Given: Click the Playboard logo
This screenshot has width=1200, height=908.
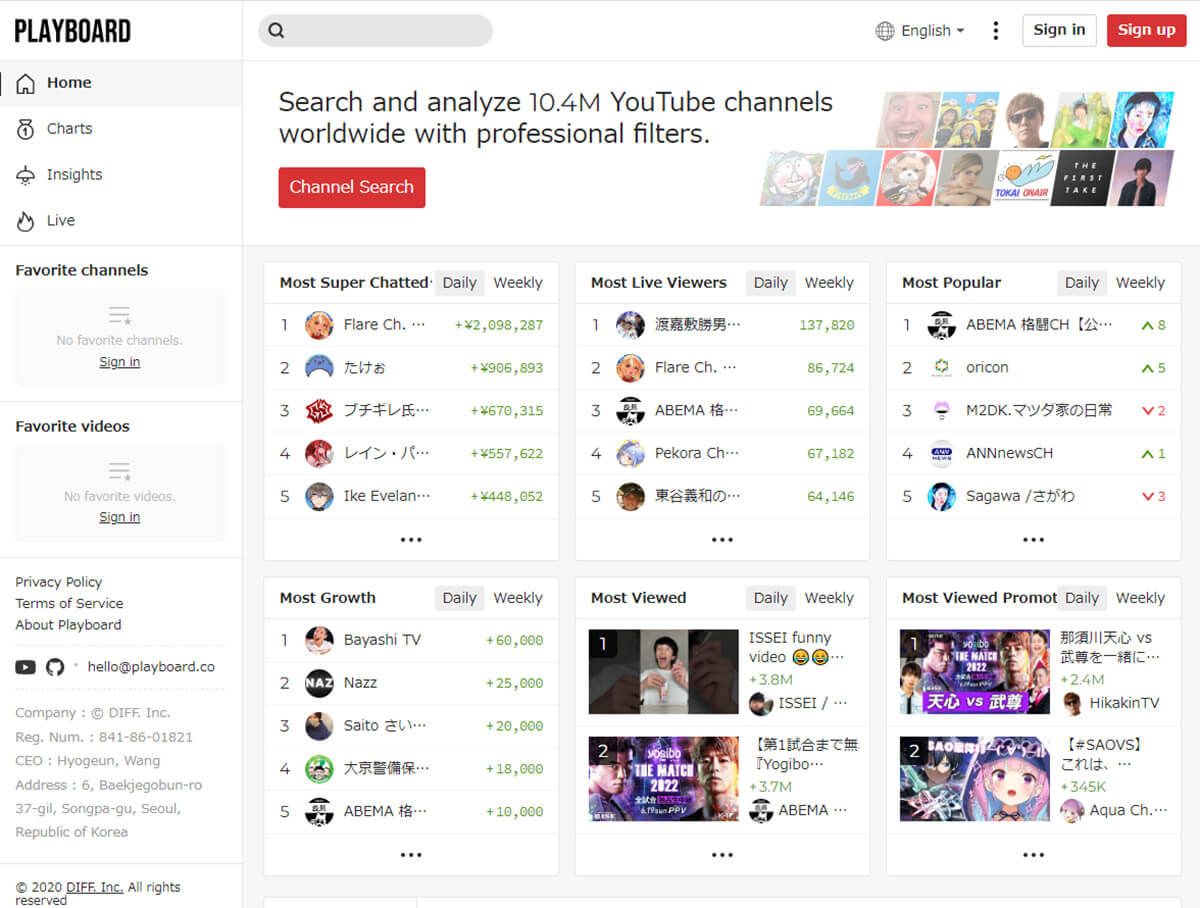Looking at the screenshot, I should click(72, 31).
